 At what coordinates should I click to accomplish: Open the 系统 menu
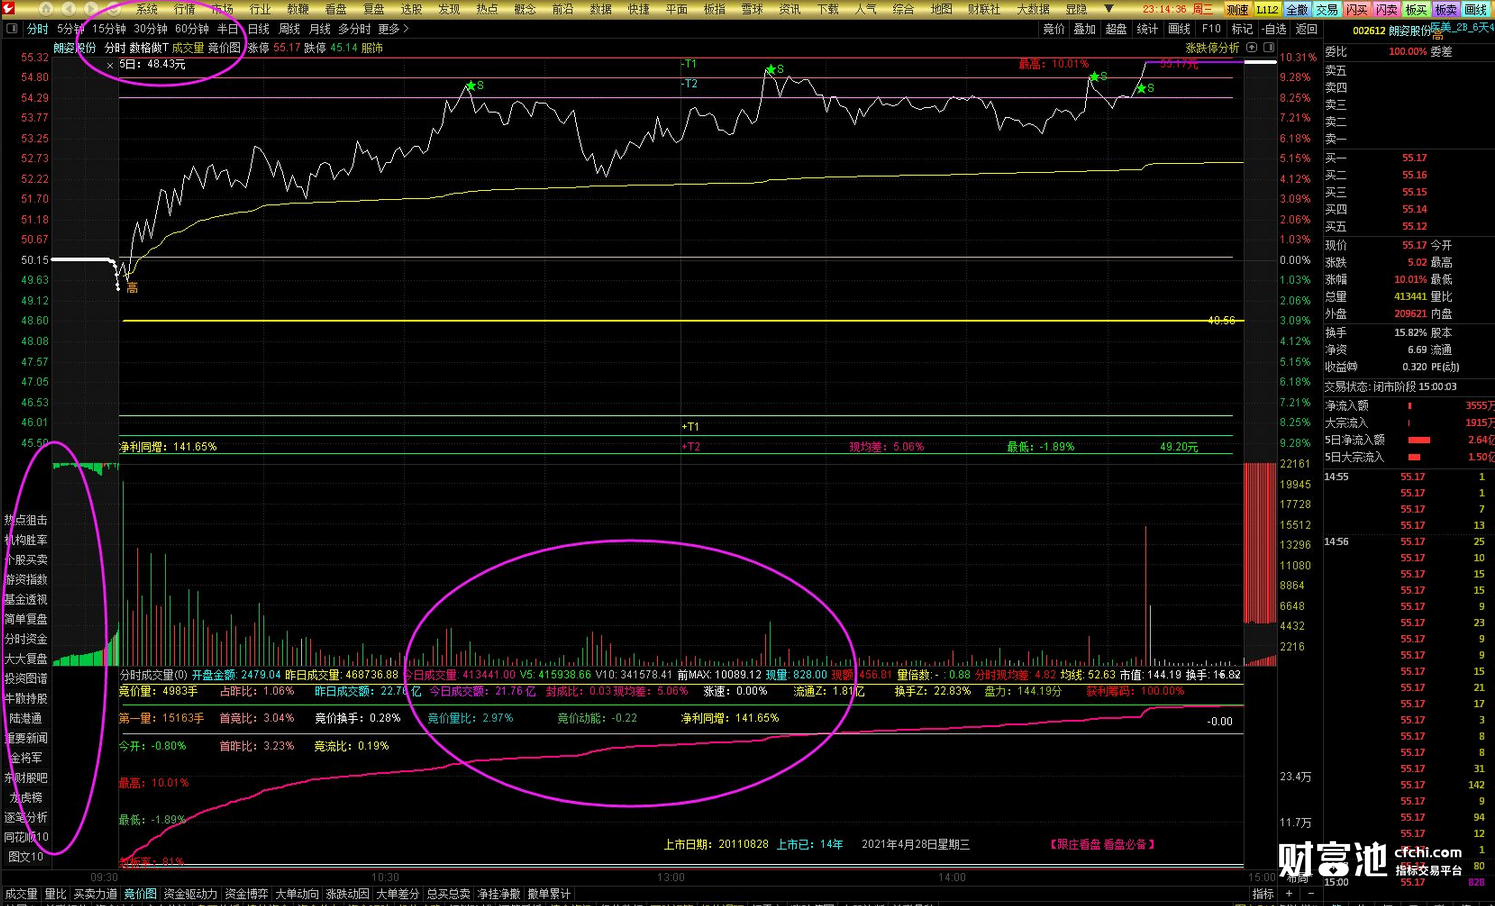click(147, 9)
